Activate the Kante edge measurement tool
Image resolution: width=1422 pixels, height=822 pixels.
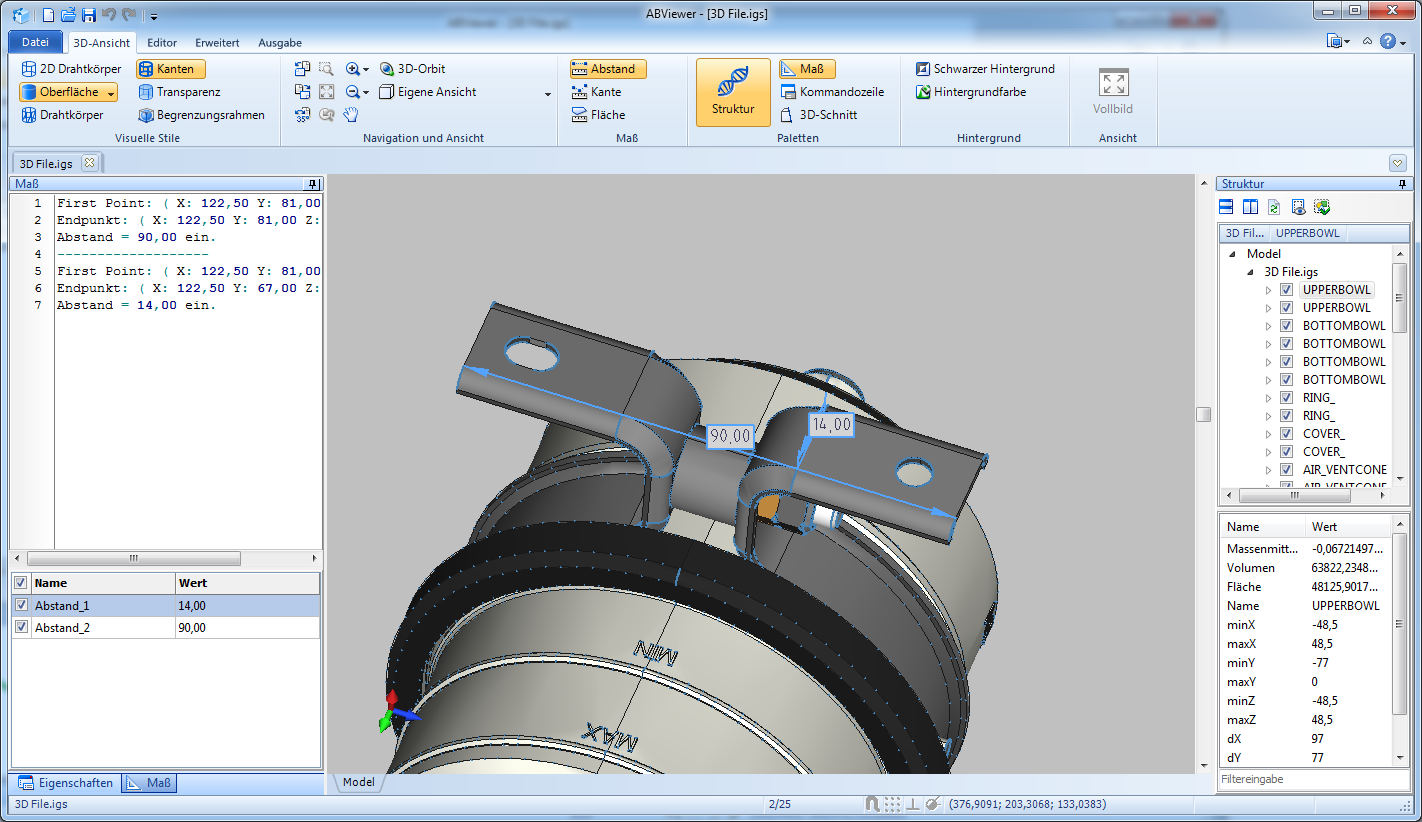point(597,92)
